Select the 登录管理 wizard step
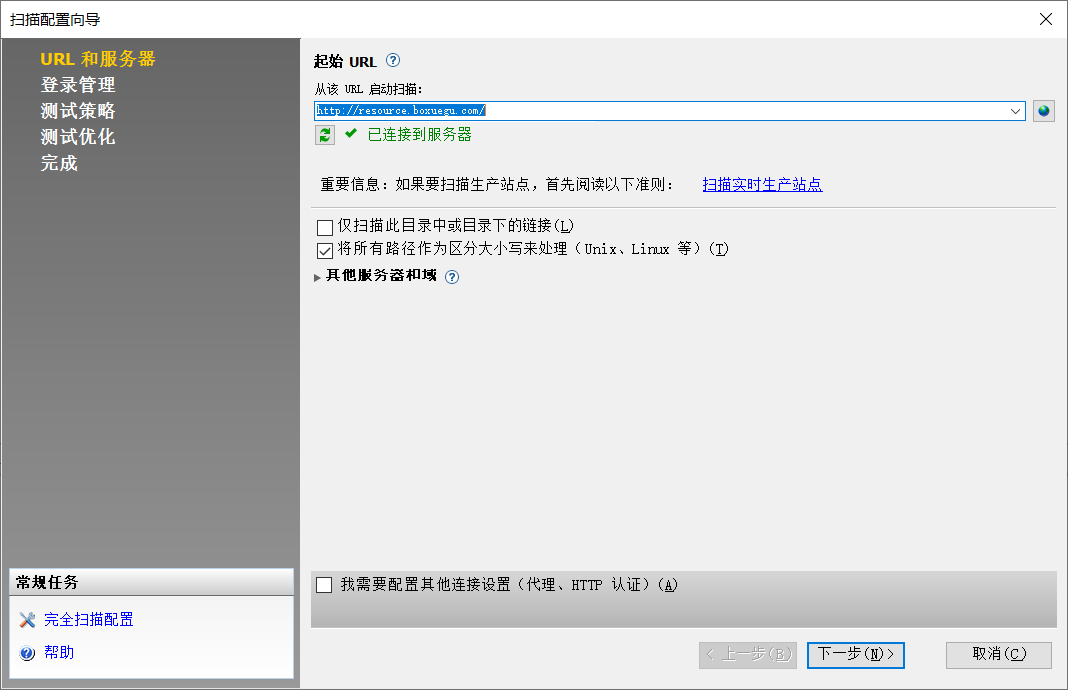The image size is (1068, 690). tap(81, 86)
